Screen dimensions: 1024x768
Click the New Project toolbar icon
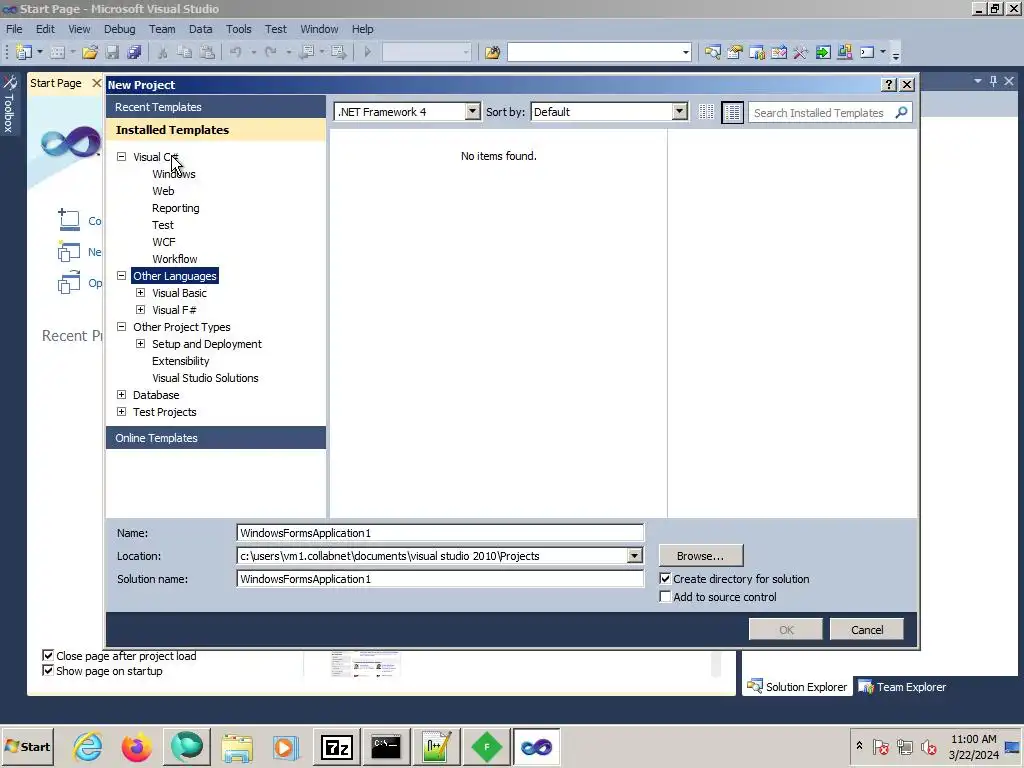(x=24, y=52)
